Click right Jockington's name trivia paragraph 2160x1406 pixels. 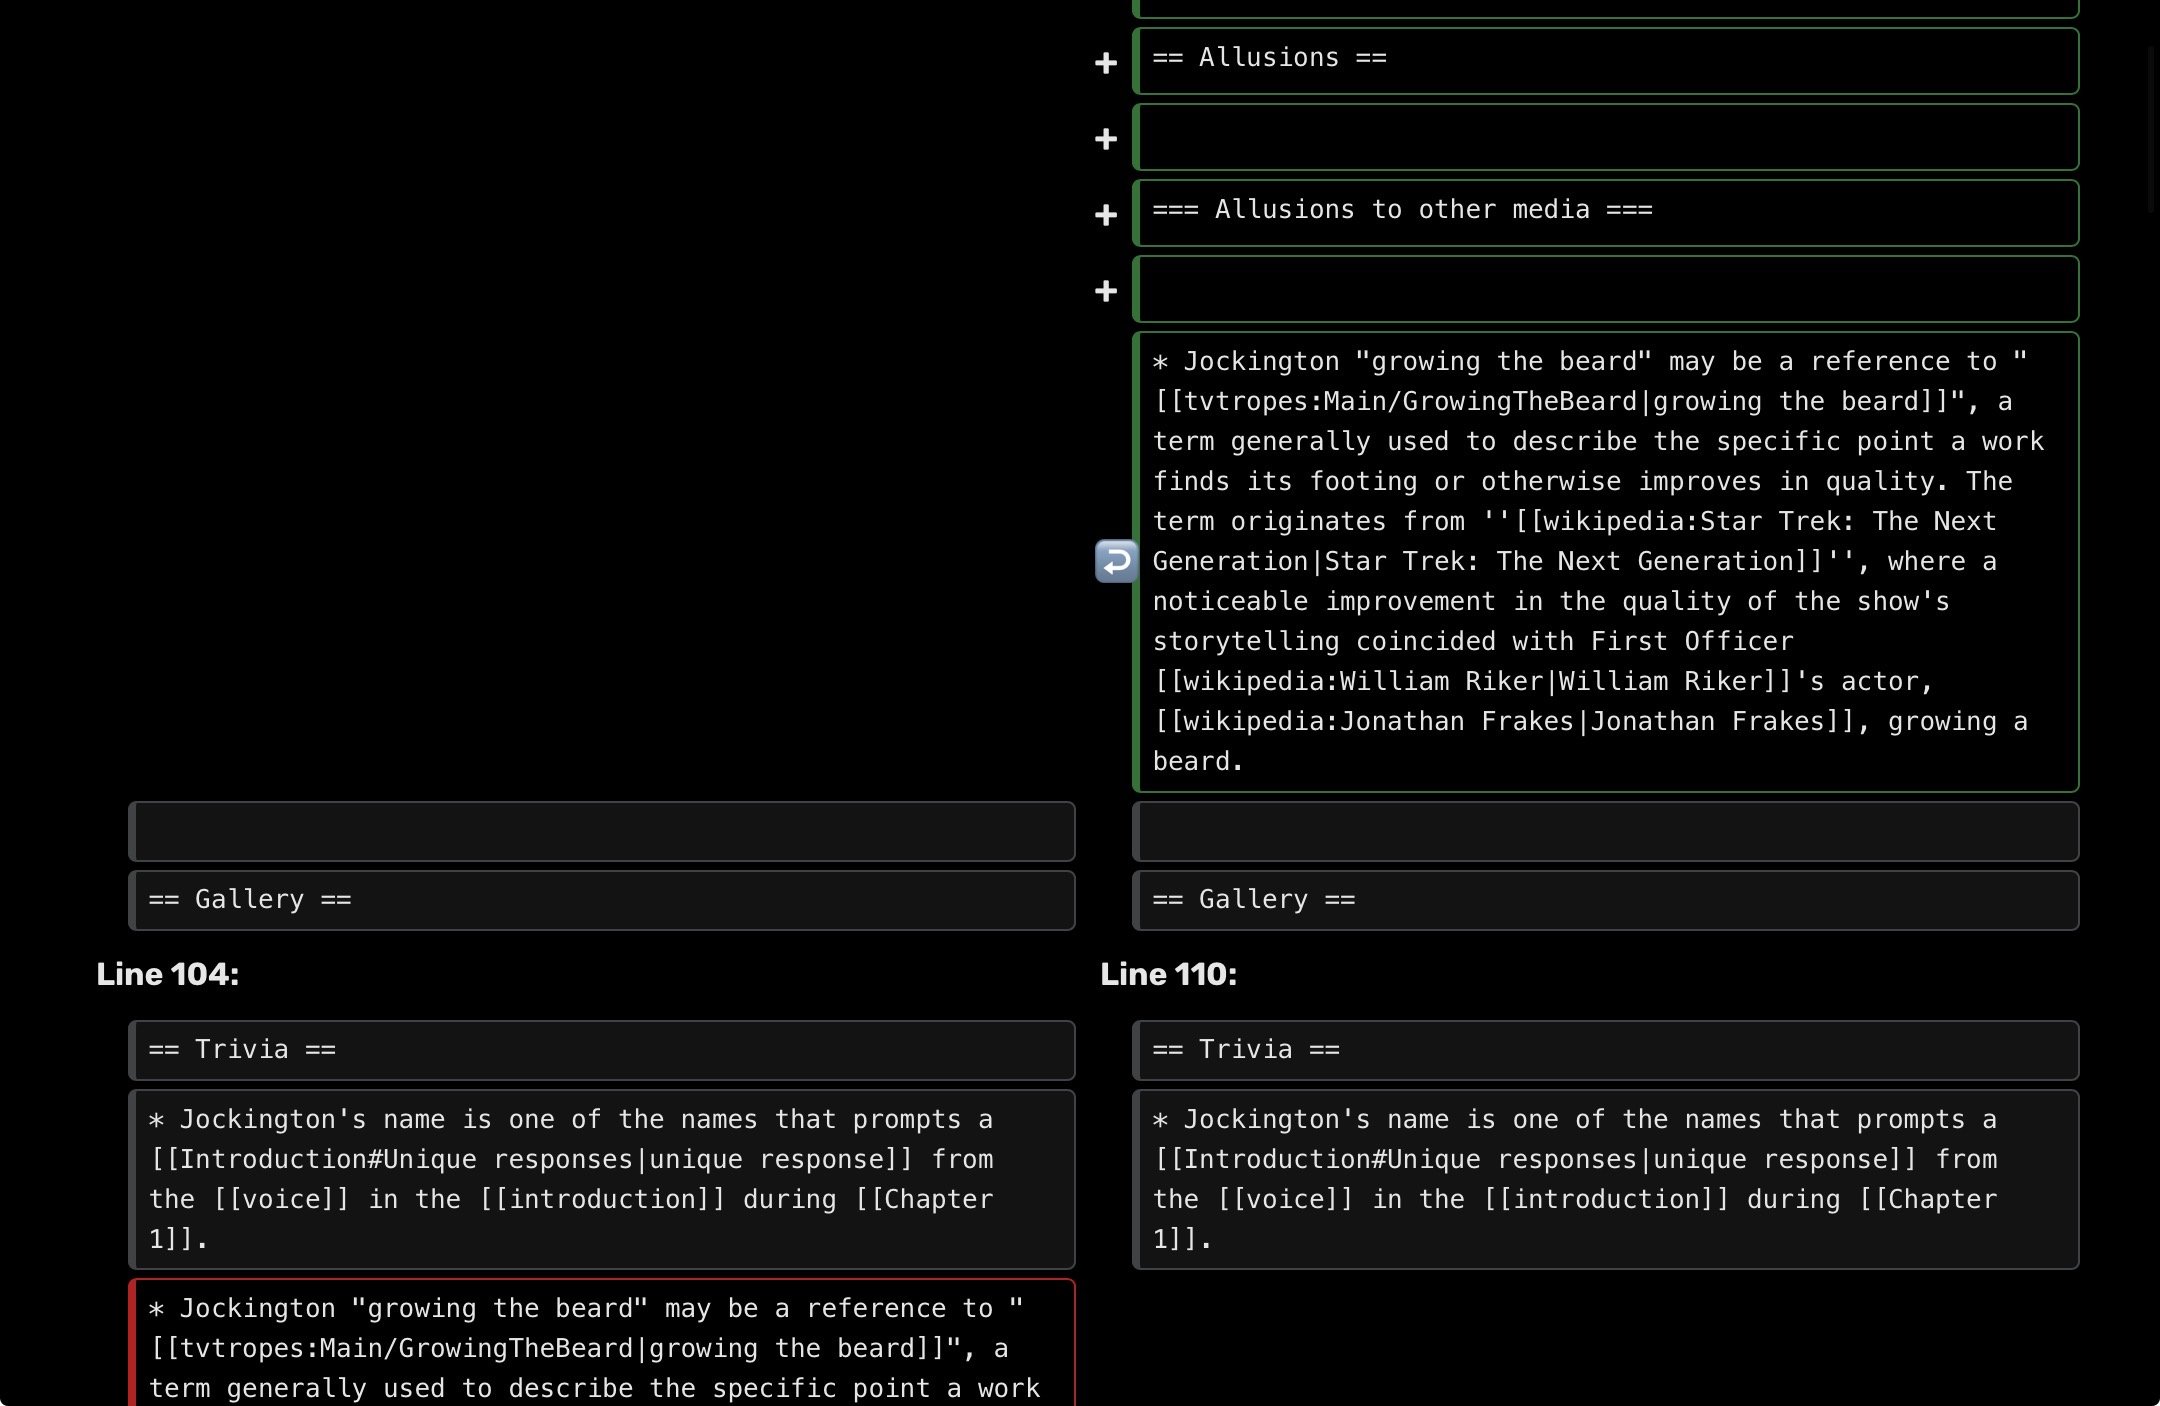(x=1606, y=1180)
